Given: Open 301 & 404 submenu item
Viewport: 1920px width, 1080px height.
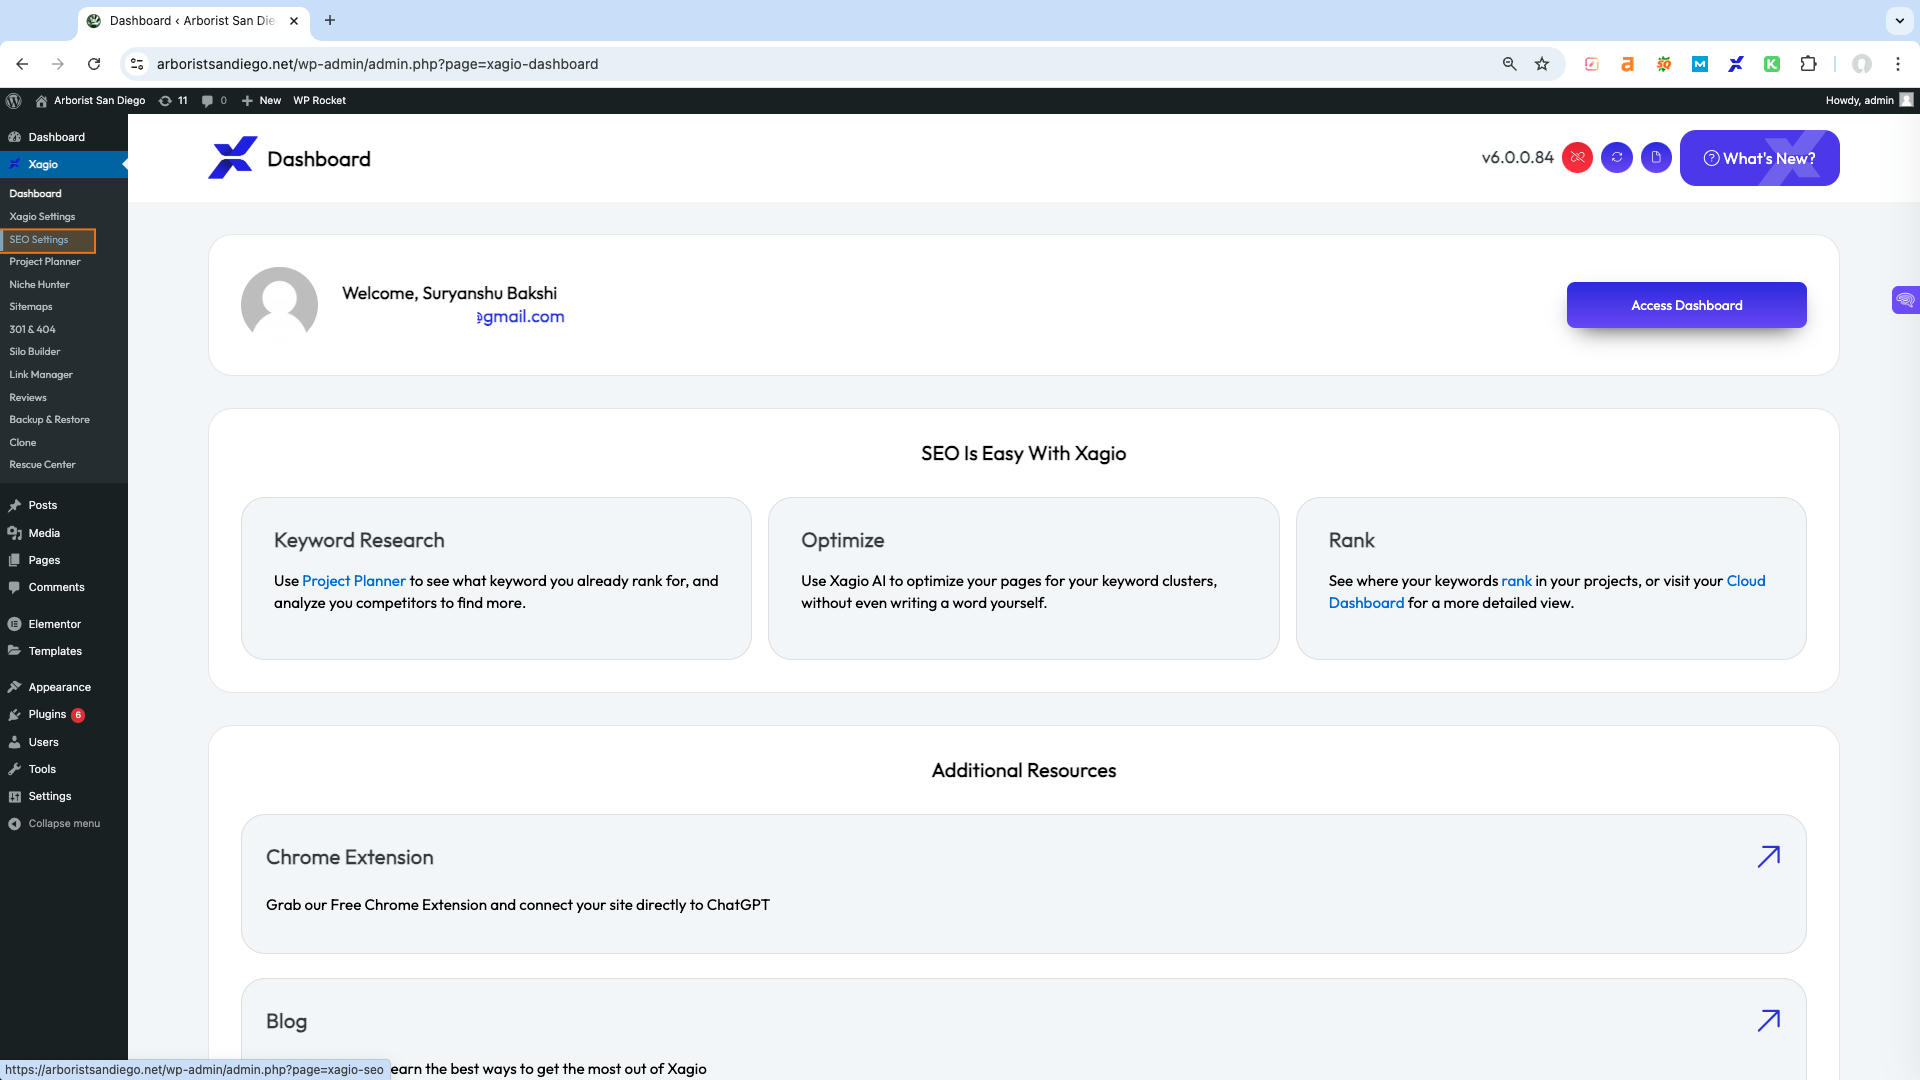Looking at the screenshot, I should pos(32,330).
